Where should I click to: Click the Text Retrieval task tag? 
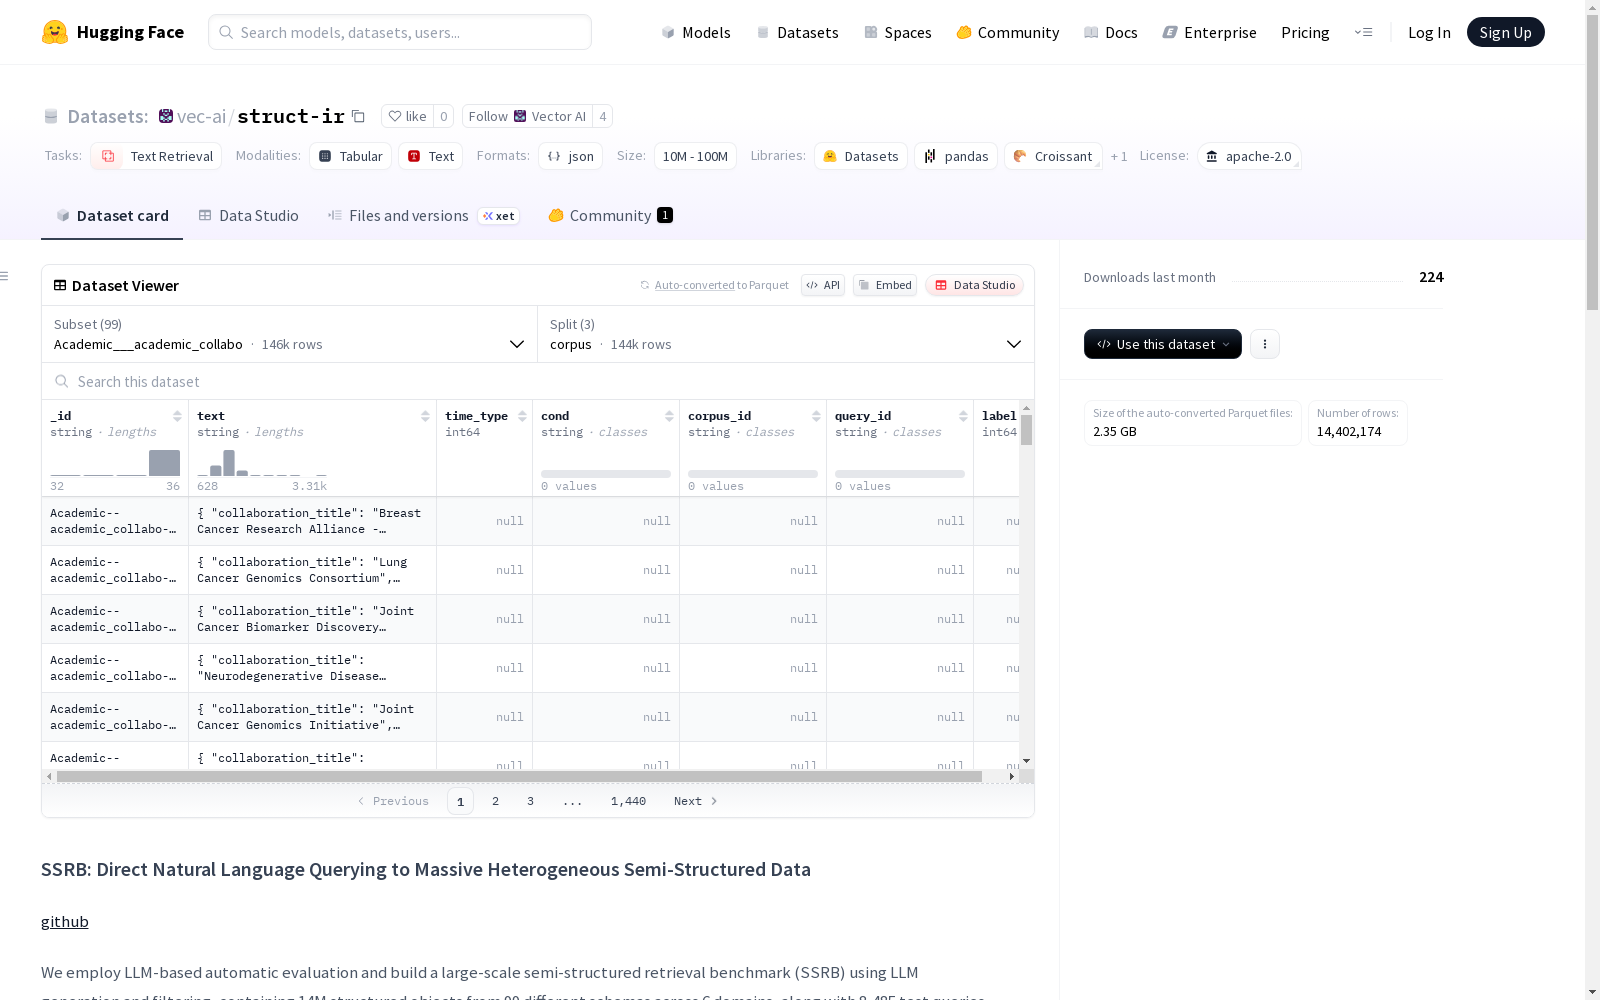pos(156,156)
